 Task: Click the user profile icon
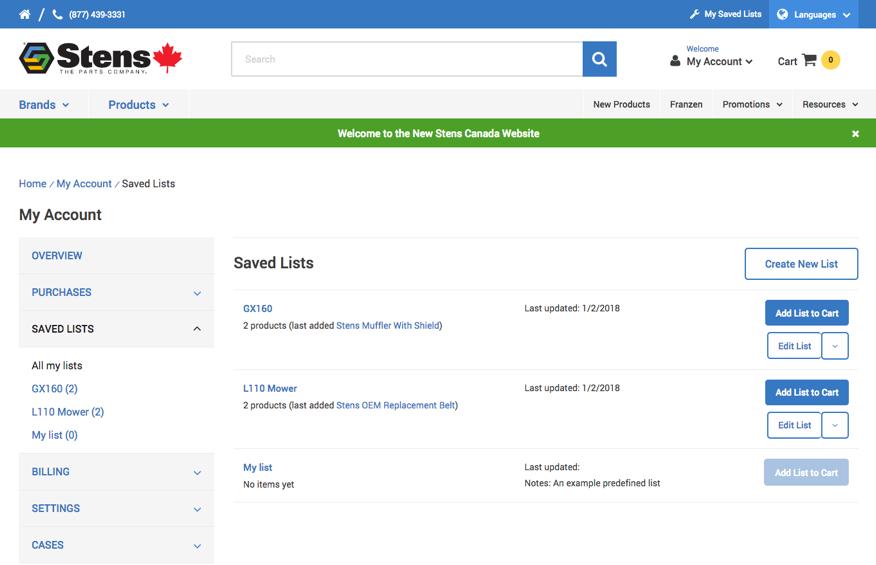[x=675, y=61]
